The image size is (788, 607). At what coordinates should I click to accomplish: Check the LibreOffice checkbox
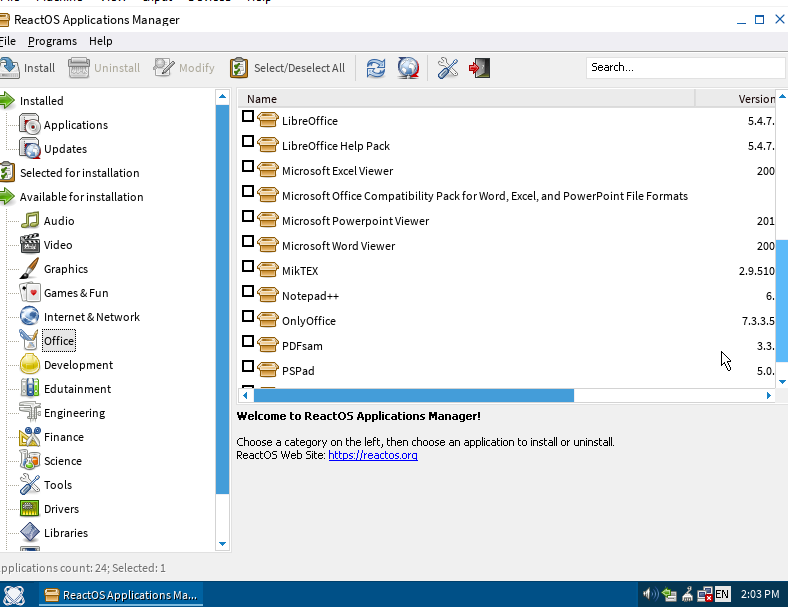click(x=248, y=117)
